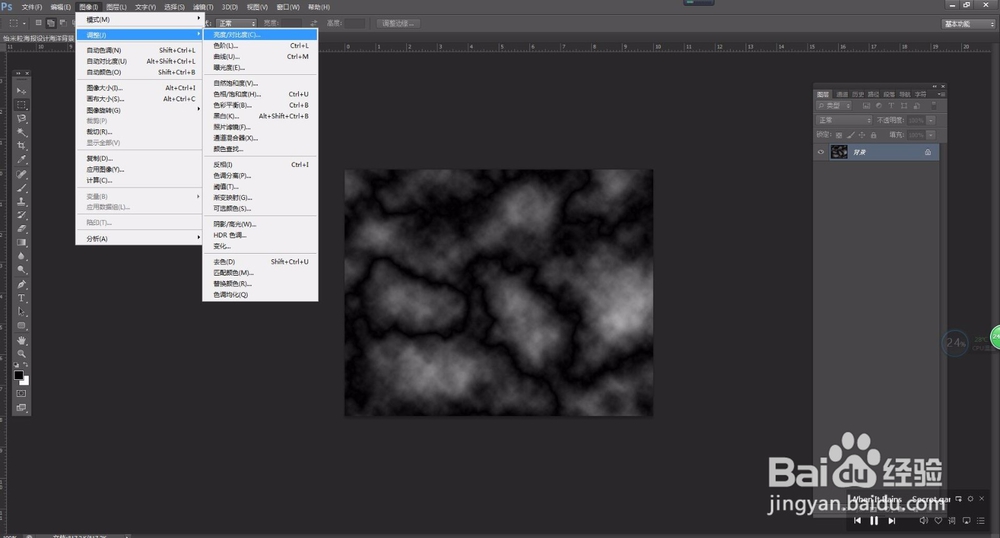The image size is (1000, 538).
Task: Choose 去色(D) menu item
Action: coord(260,261)
